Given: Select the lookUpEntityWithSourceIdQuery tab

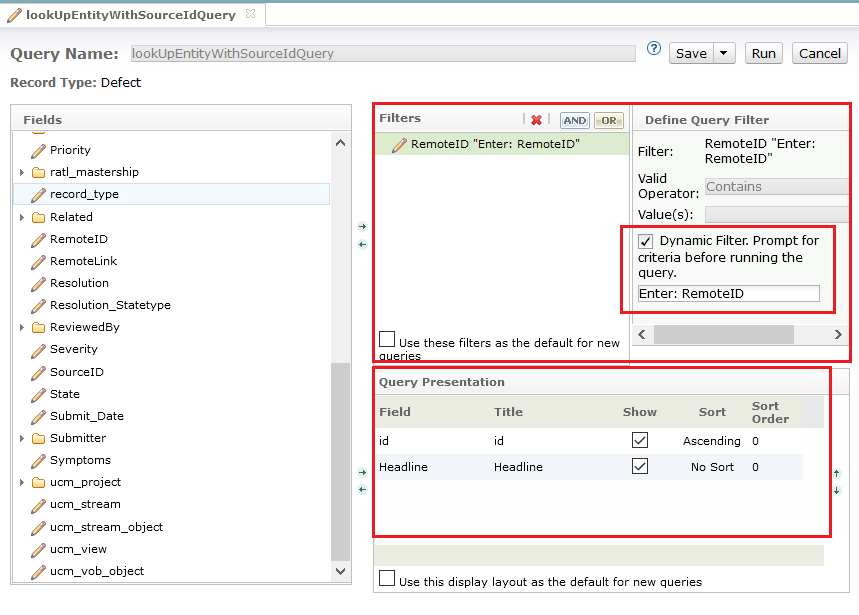Looking at the screenshot, I should (130, 15).
